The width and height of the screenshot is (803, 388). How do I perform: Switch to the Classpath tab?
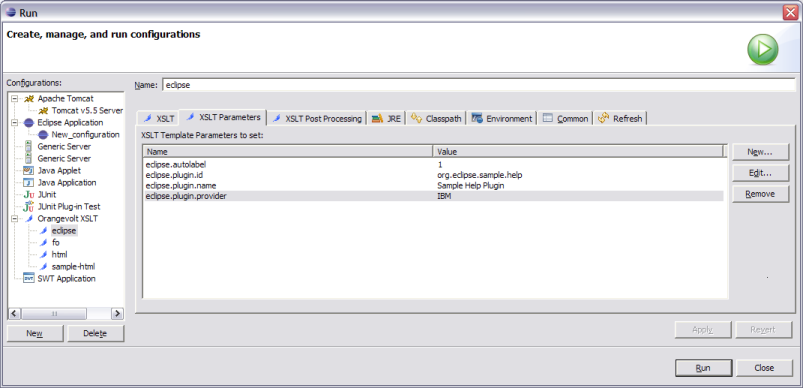coord(436,119)
